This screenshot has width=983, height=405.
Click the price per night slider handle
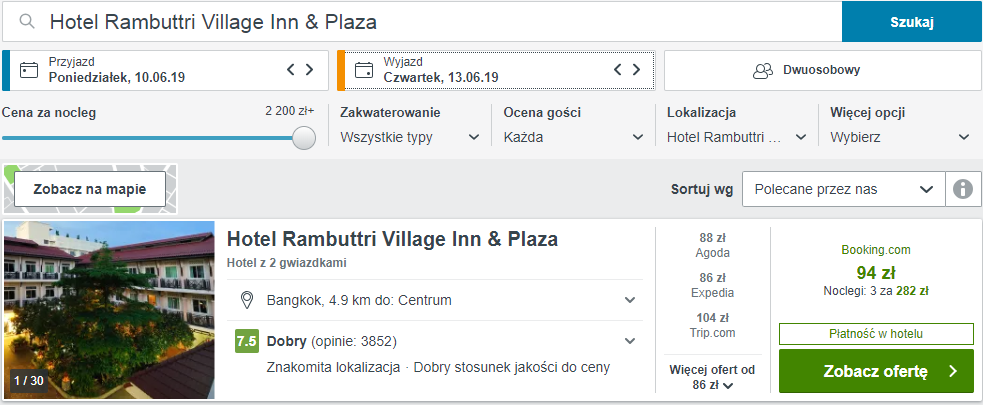pos(304,137)
